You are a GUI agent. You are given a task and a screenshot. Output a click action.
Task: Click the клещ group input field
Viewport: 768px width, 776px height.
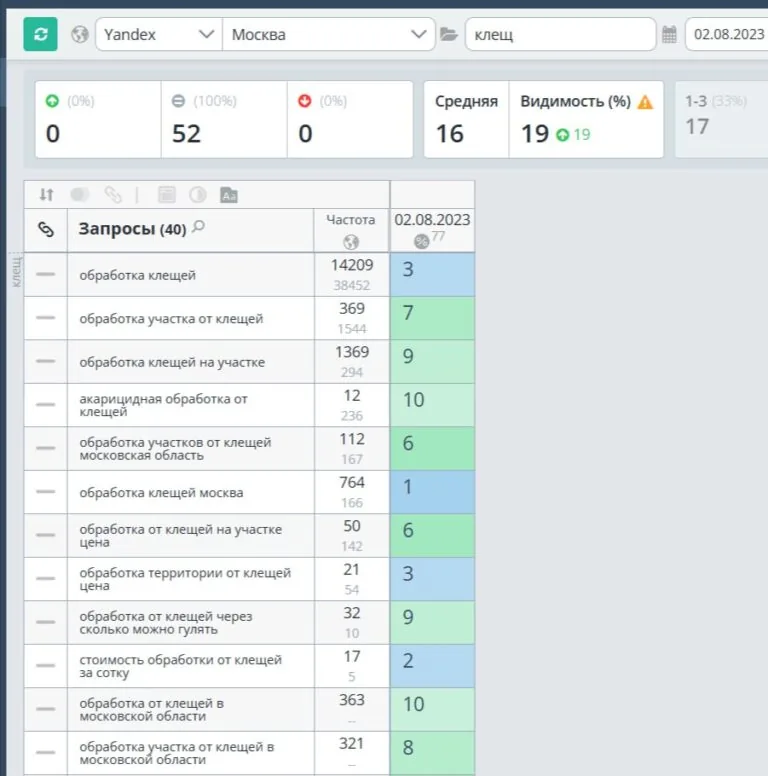pos(560,34)
